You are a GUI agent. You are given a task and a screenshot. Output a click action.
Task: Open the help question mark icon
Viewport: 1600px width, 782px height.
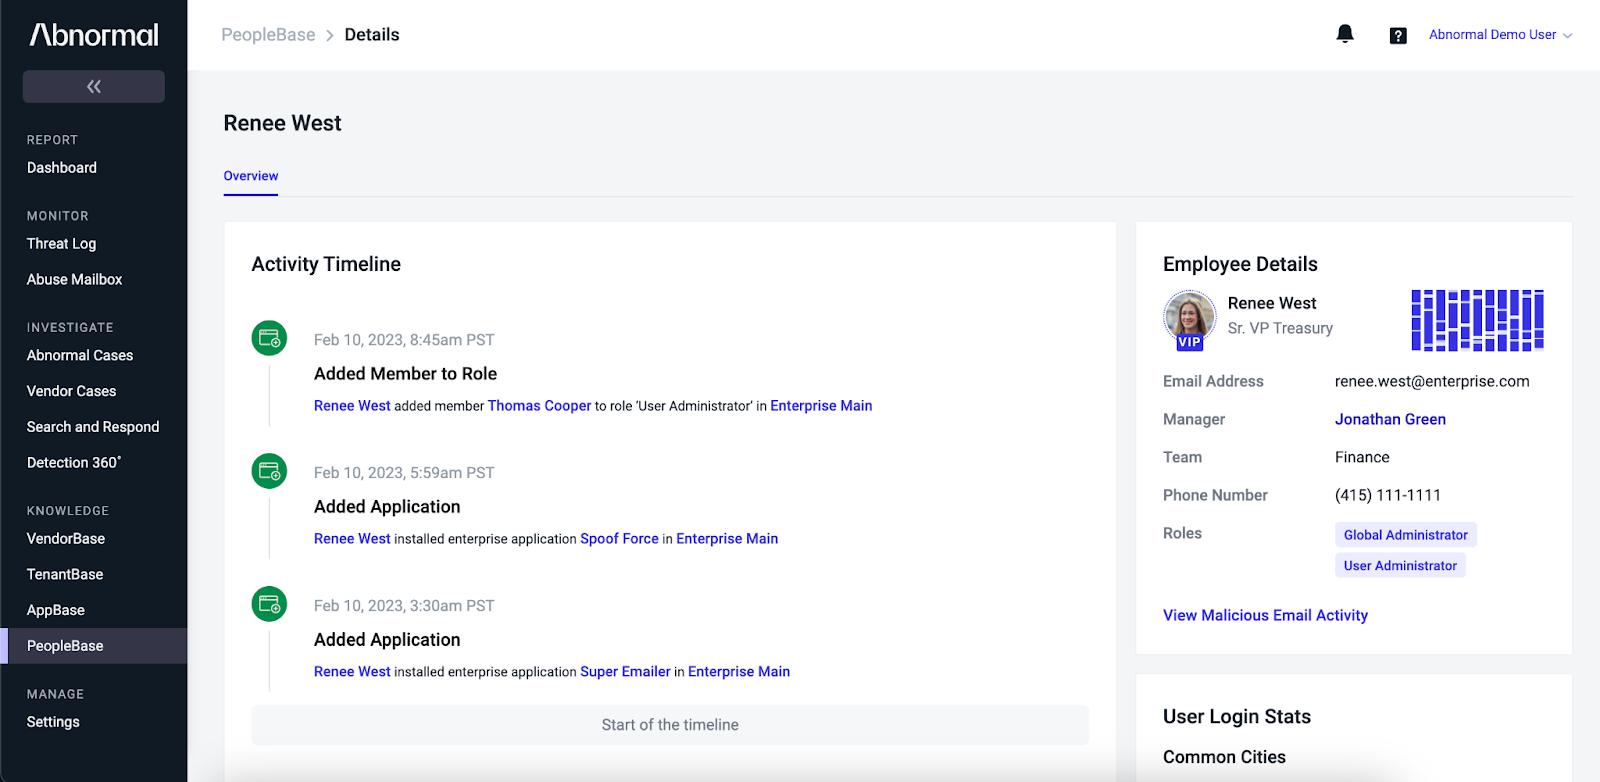click(x=1398, y=35)
